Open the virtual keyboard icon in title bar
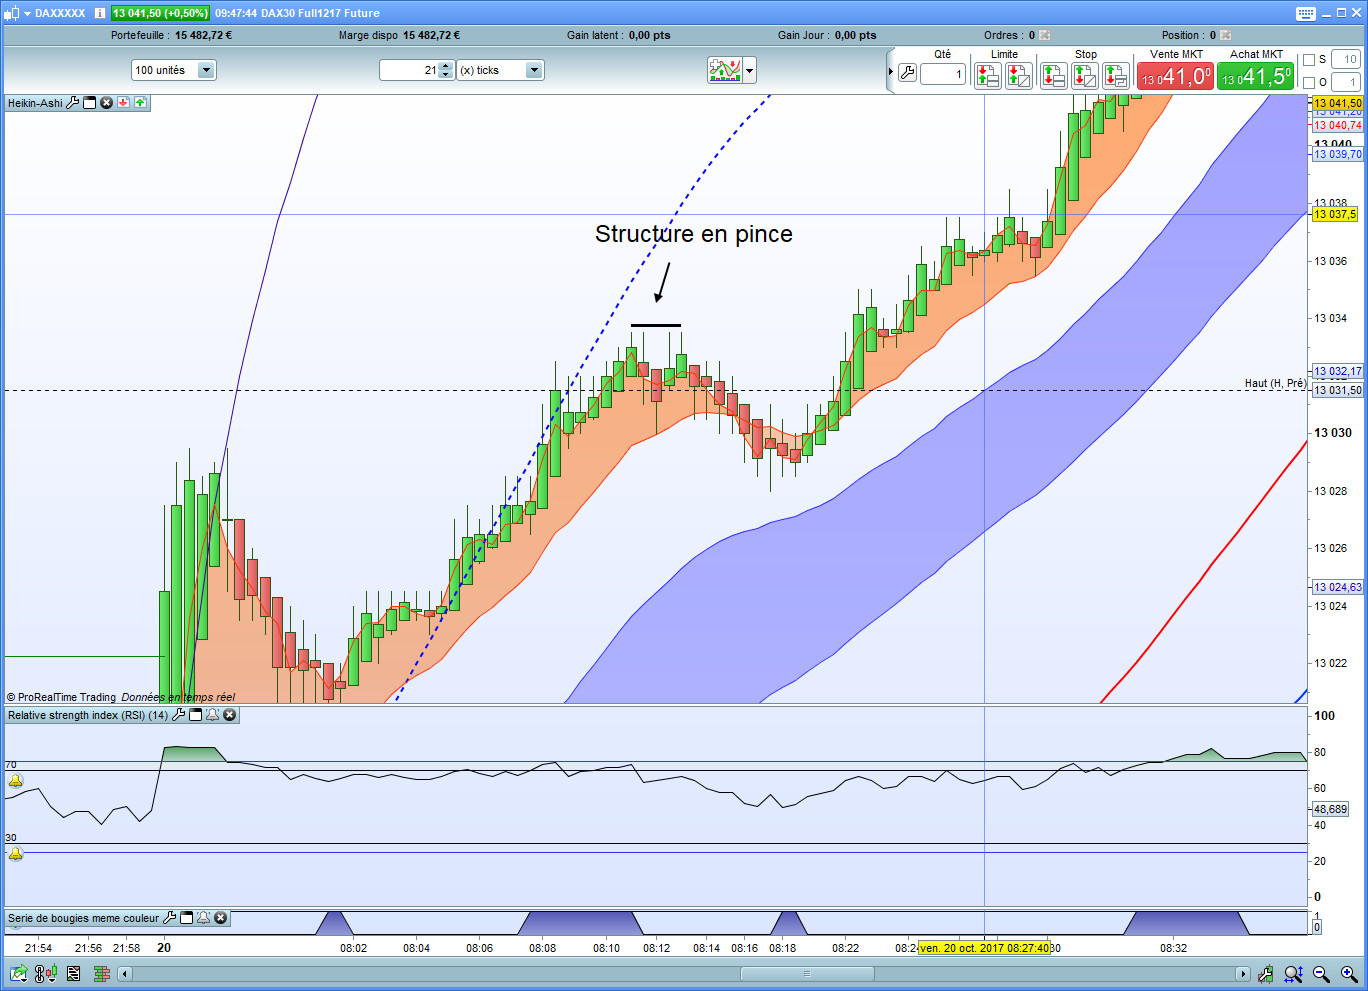 [1306, 13]
